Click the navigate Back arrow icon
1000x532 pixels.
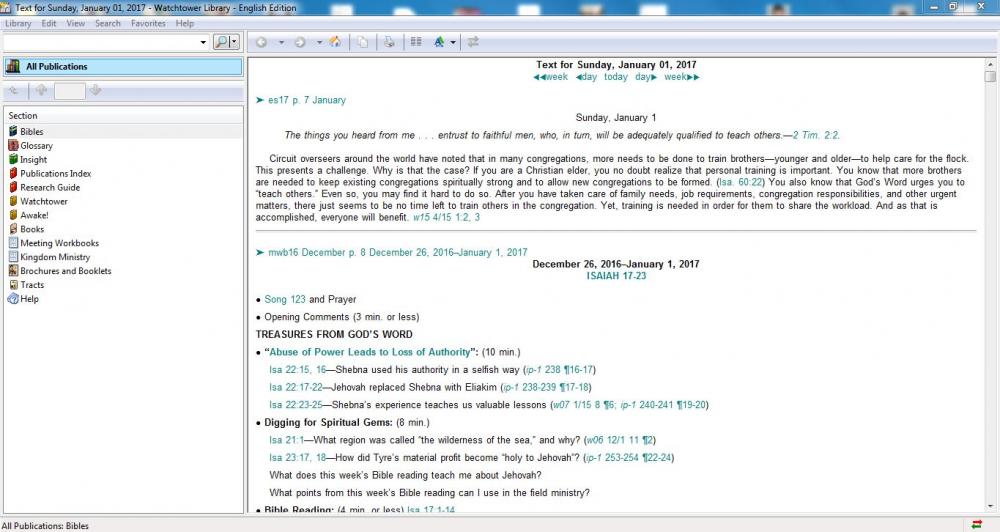[x=261, y=42]
